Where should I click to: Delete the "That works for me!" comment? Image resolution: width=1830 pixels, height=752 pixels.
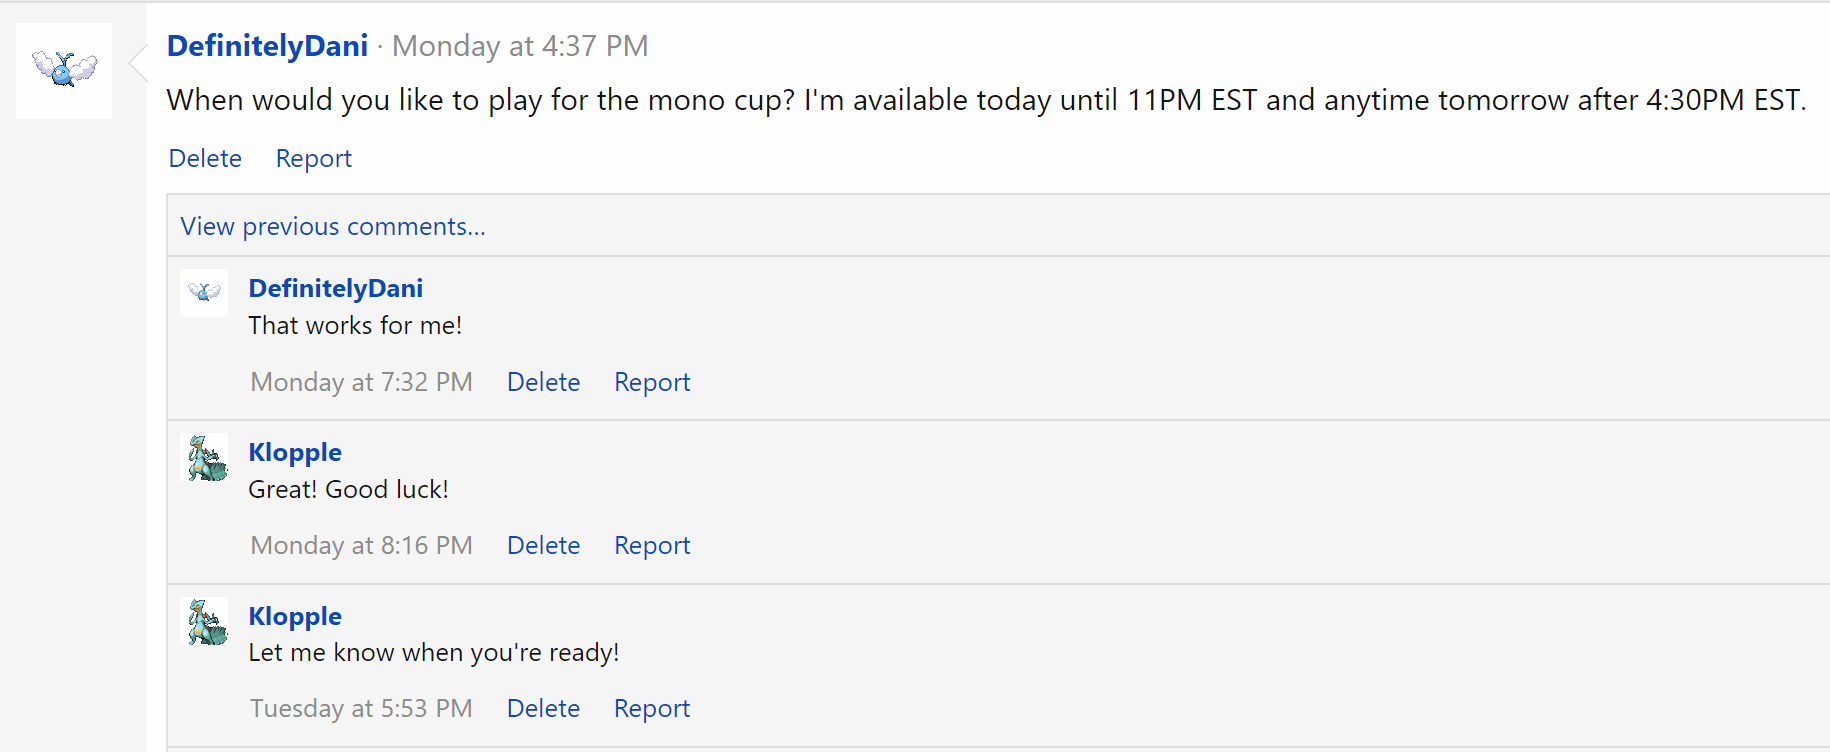tap(543, 382)
